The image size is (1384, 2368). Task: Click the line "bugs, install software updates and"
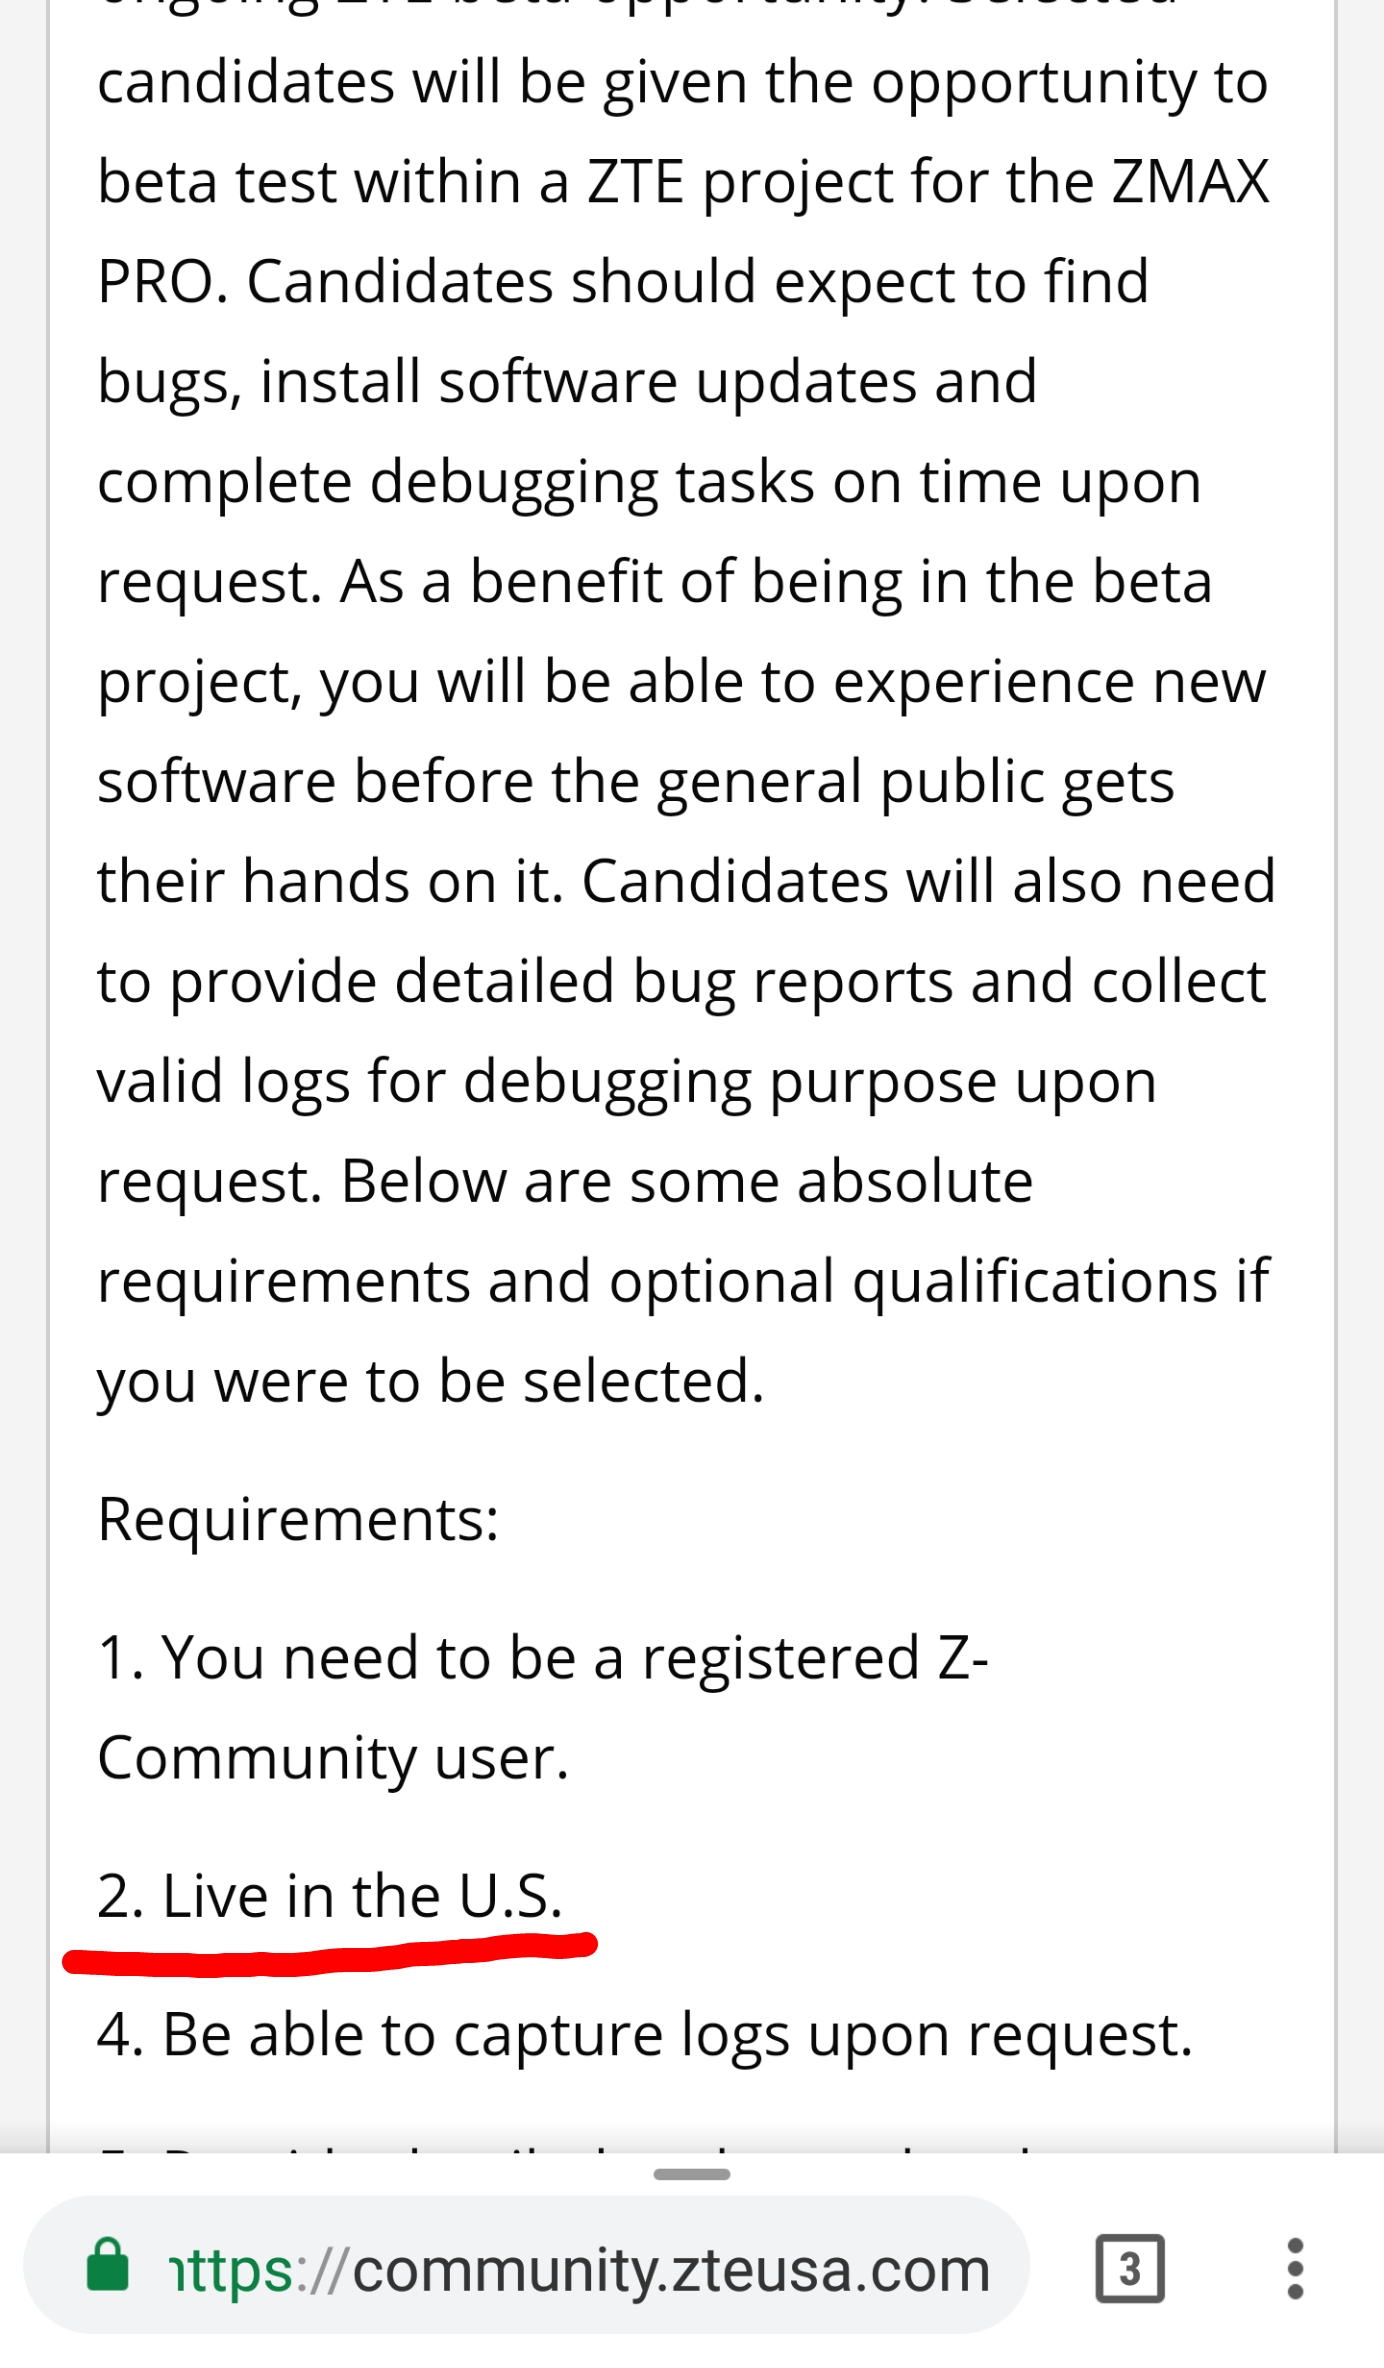pyautogui.click(x=567, y=383)
